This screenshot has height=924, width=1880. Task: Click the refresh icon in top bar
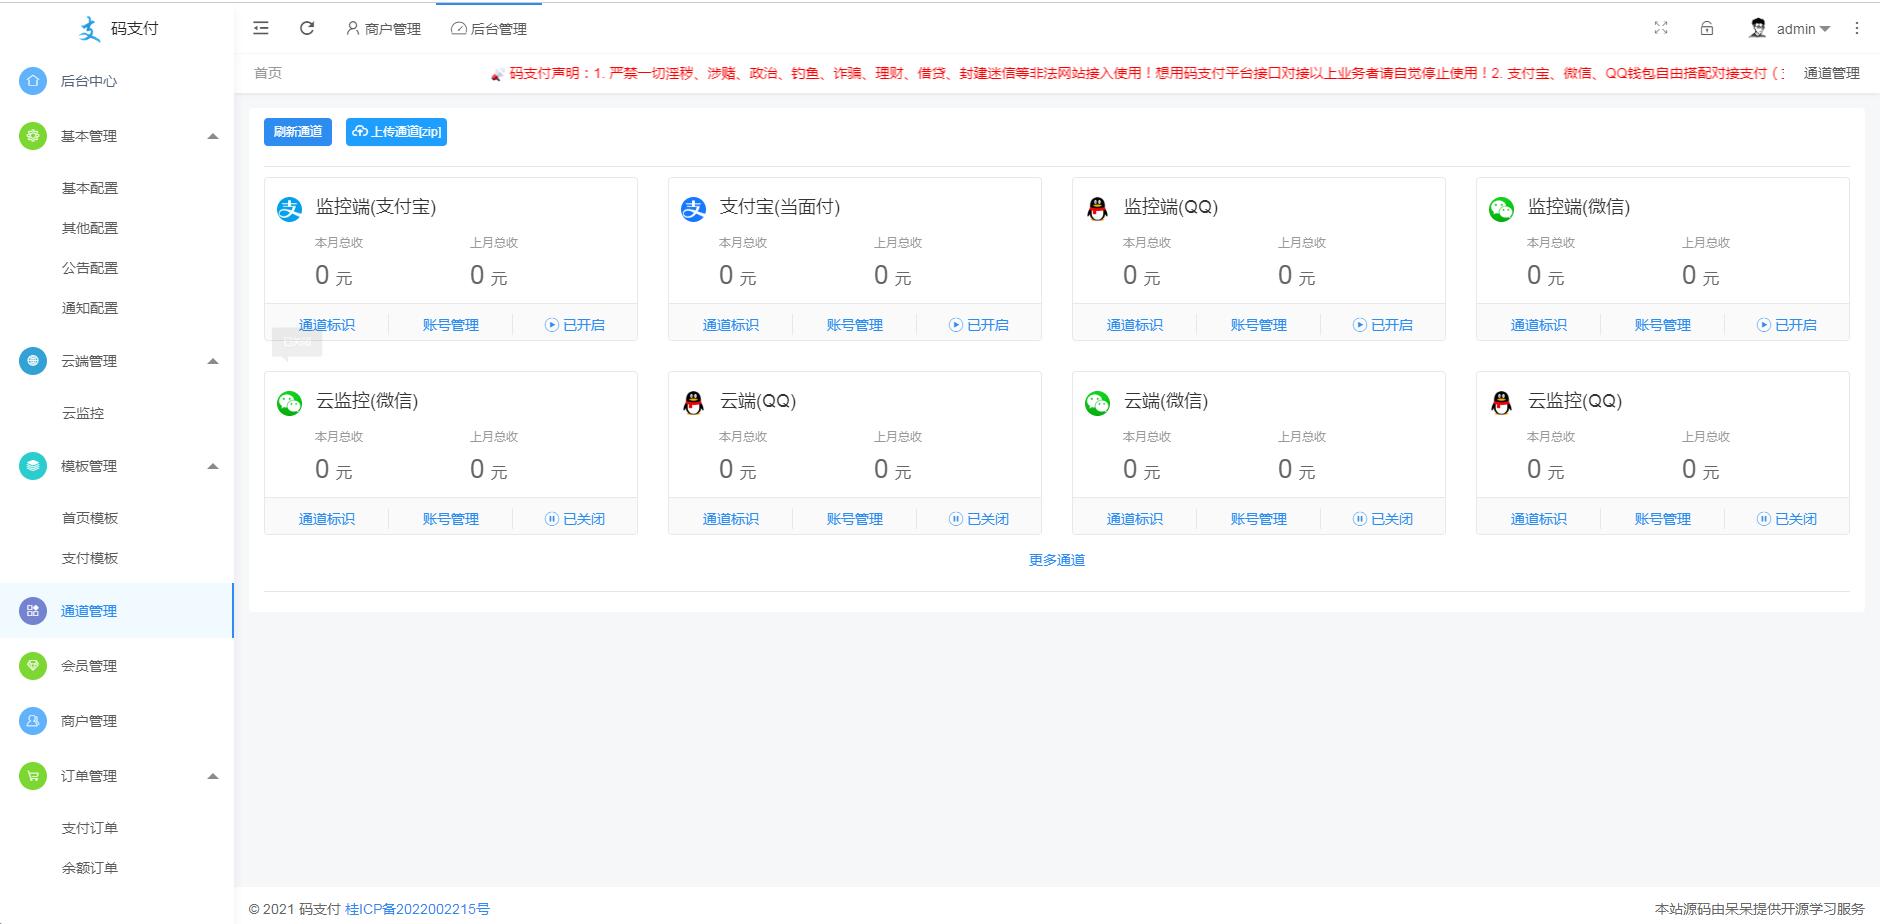tap(307, 28)
